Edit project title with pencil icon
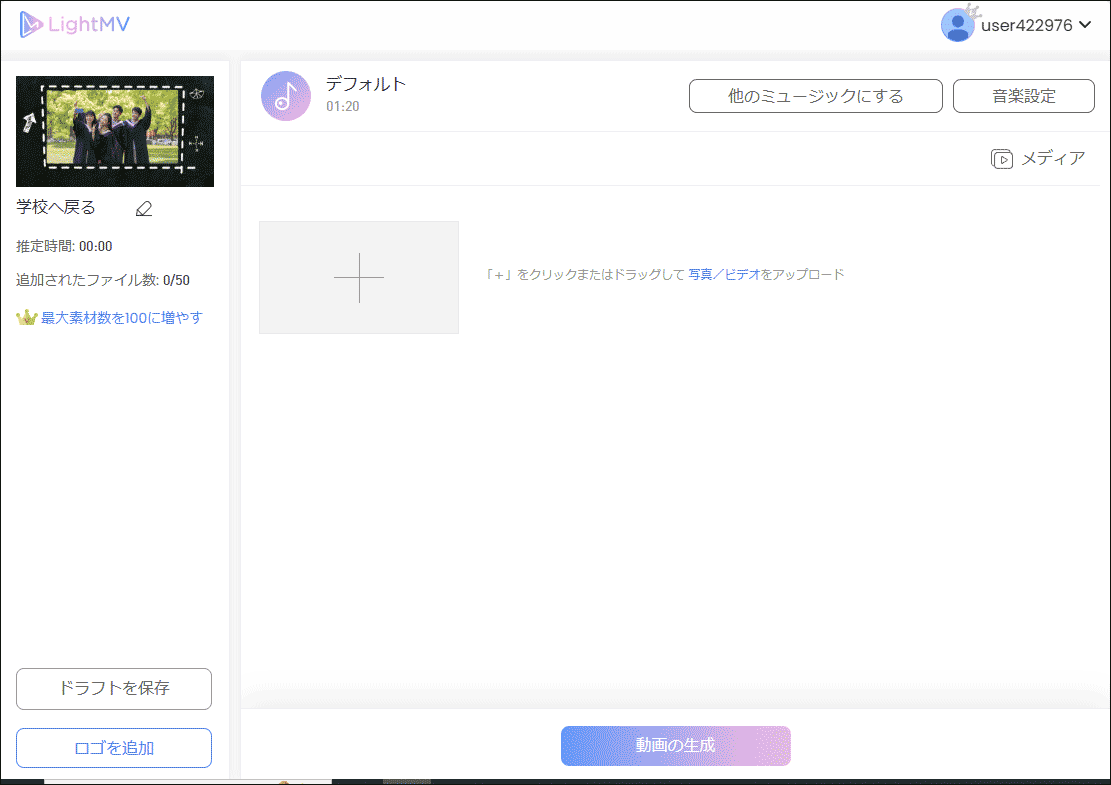This screenshot has width=1111, height=785. coord(144,208)
